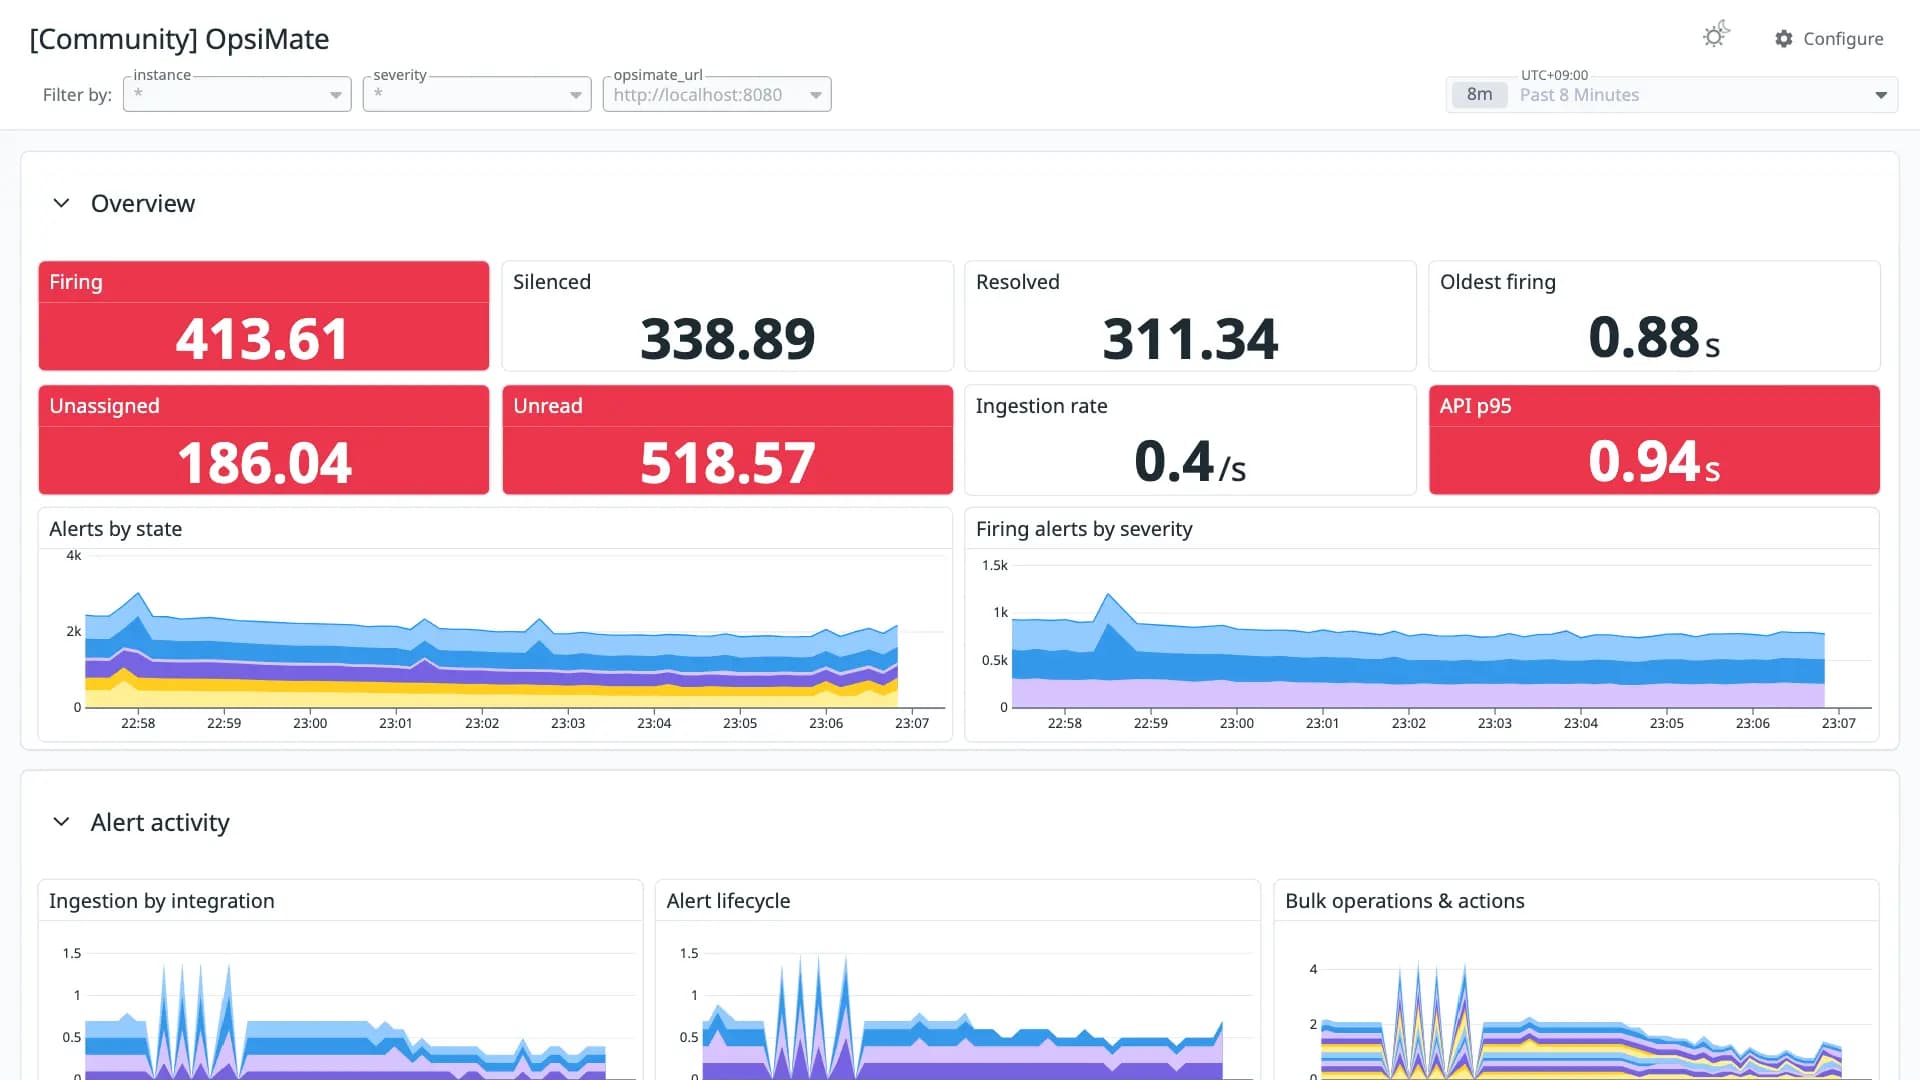Click the Firing alerts by severity title
Screen dimensions: 1920x1080
[1084, 529]
